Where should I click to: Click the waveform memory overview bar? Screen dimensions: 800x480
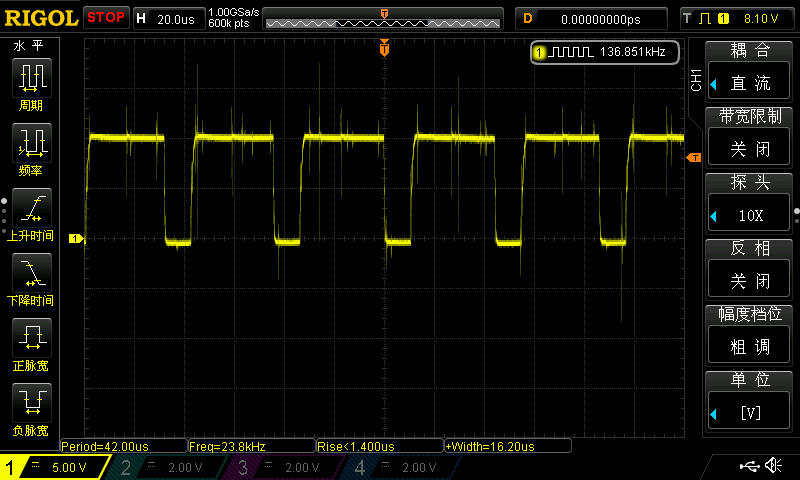click(383, 19)
